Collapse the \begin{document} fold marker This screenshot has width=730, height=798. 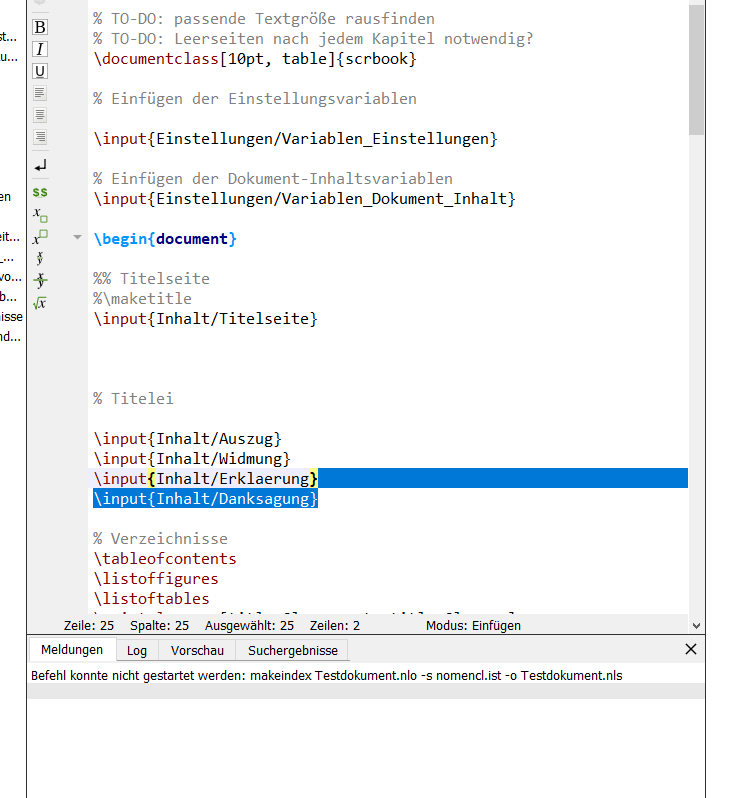[77, 239]
